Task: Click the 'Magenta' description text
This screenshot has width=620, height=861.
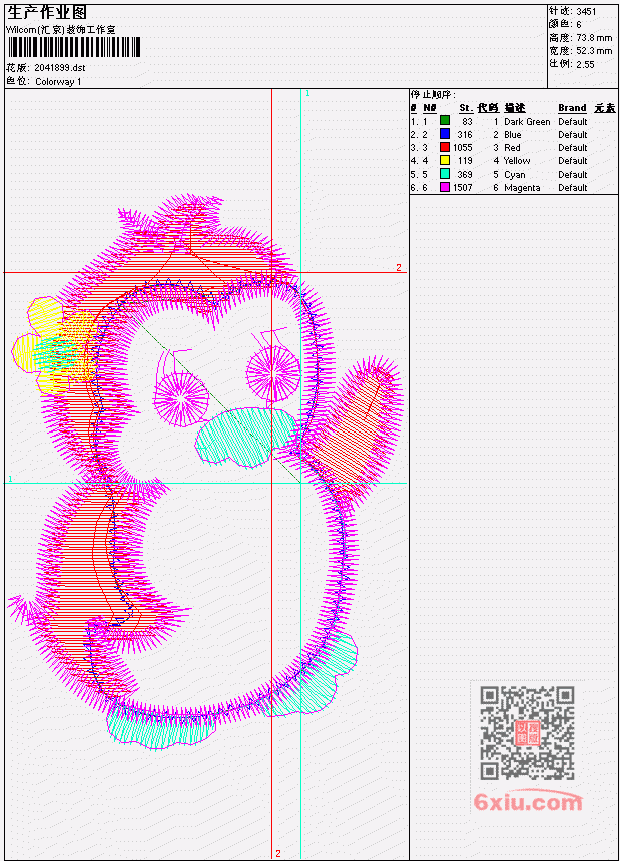Action: tap(522, 188)
